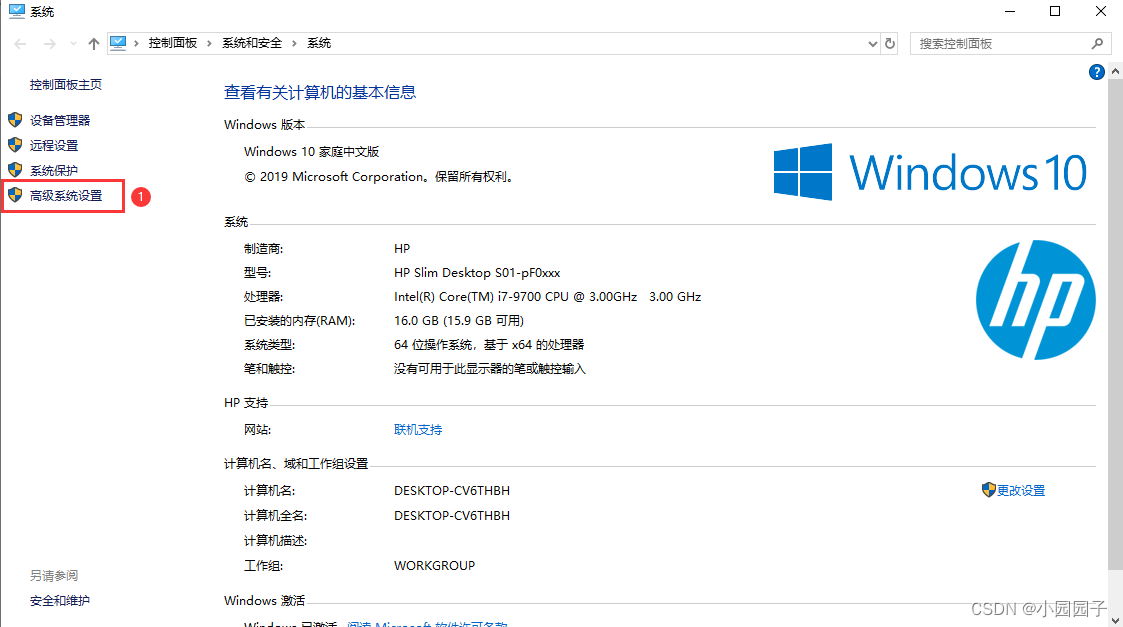Refresh the address bar
Viewport: 1123px width, 627px height.
pos(890,44)
